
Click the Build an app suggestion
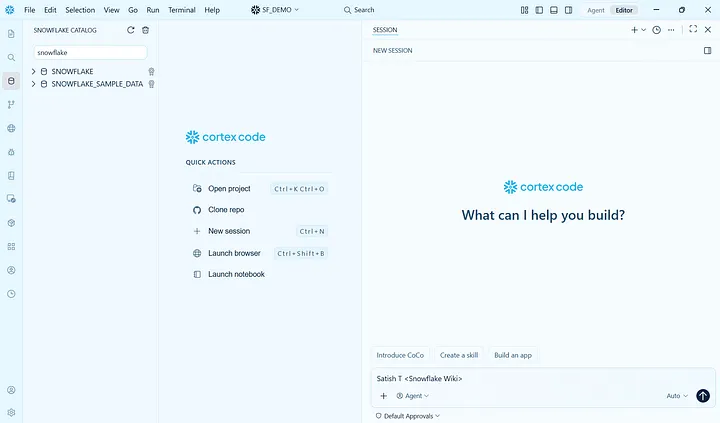(x=513, y=355)
